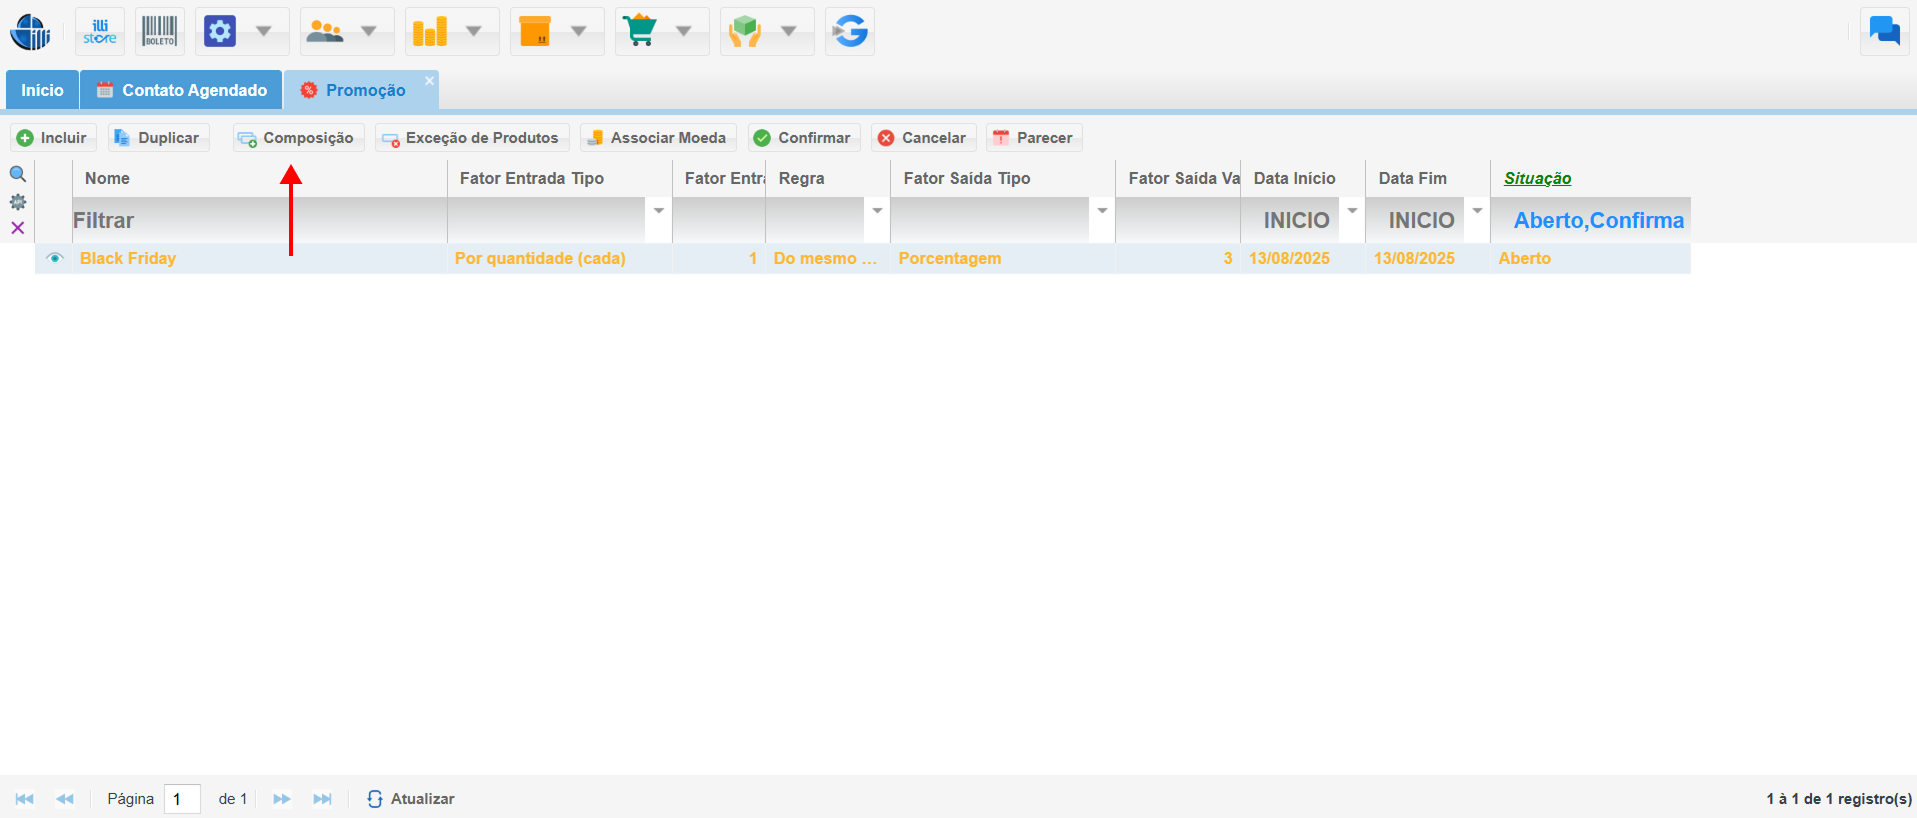Close the Promoção tab
The height and width of the screenshot is (818, 1917).
429,81
